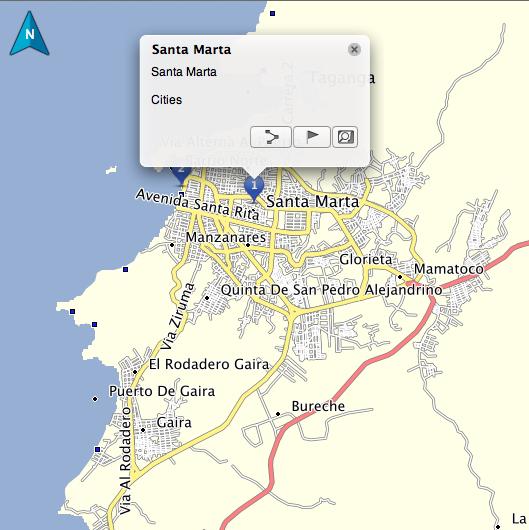Select the Mamatoco place dot
Viewport: 529px width, 530px height.
pos(400,277)
